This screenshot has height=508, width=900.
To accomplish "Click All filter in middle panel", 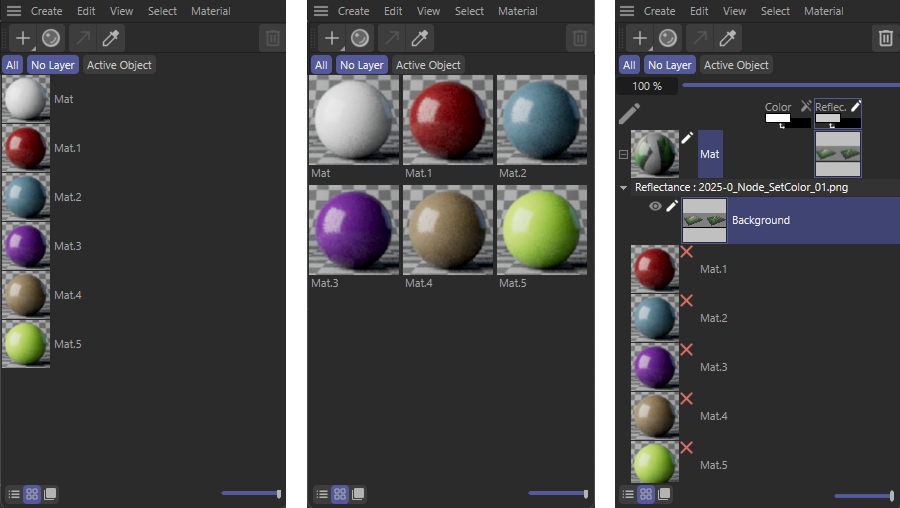I will pyautogui.click(x=321, y=65).
